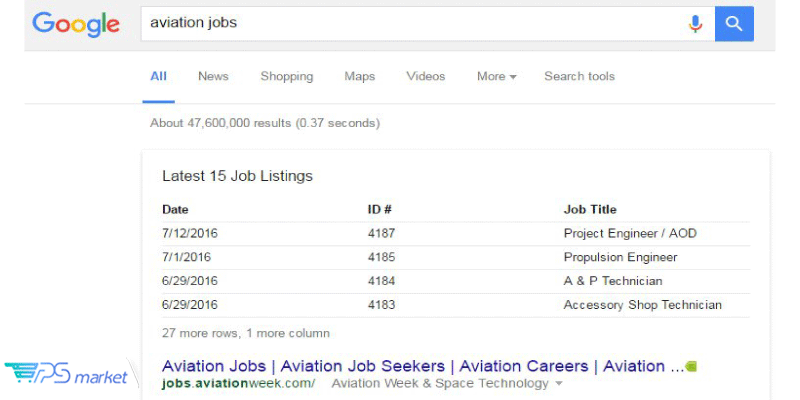Open Search tools options

click(x=579, y=77)
